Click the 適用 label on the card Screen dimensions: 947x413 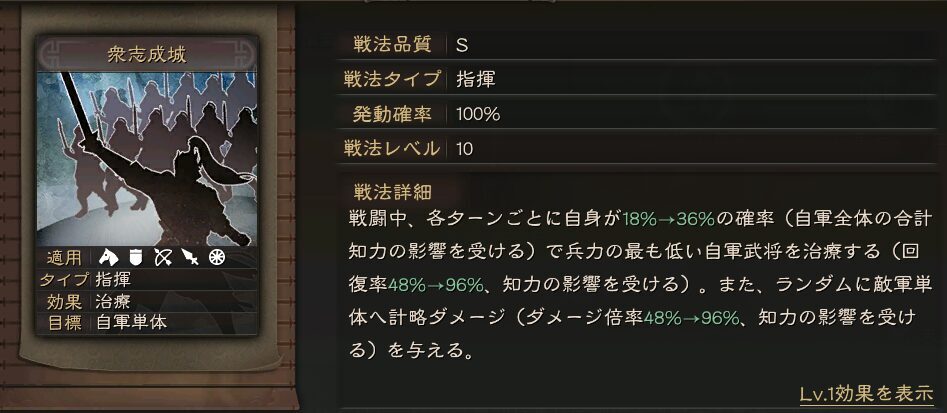pyautogui.click(x=65, y=258)
